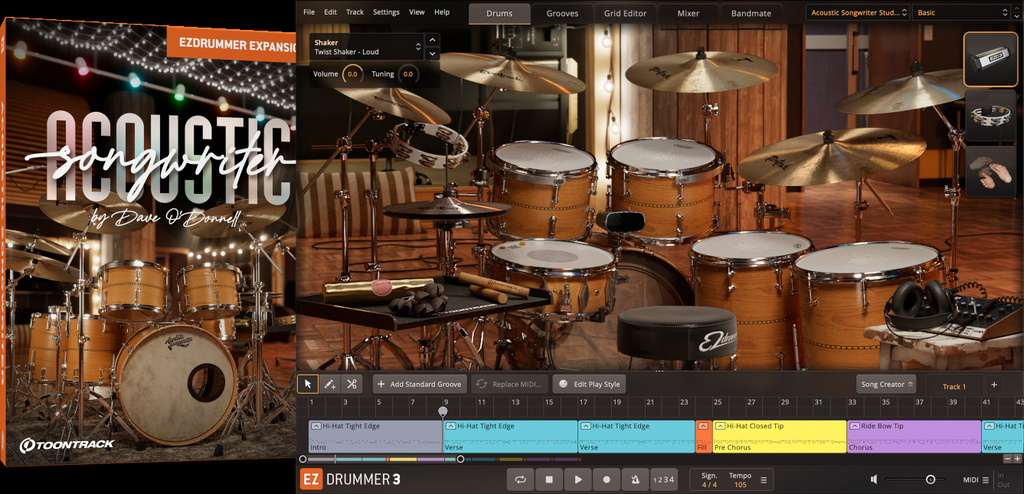1024x494 pixels.
Task: Expand articulation menu on Pre Chorus block
Action: (720, 426)
